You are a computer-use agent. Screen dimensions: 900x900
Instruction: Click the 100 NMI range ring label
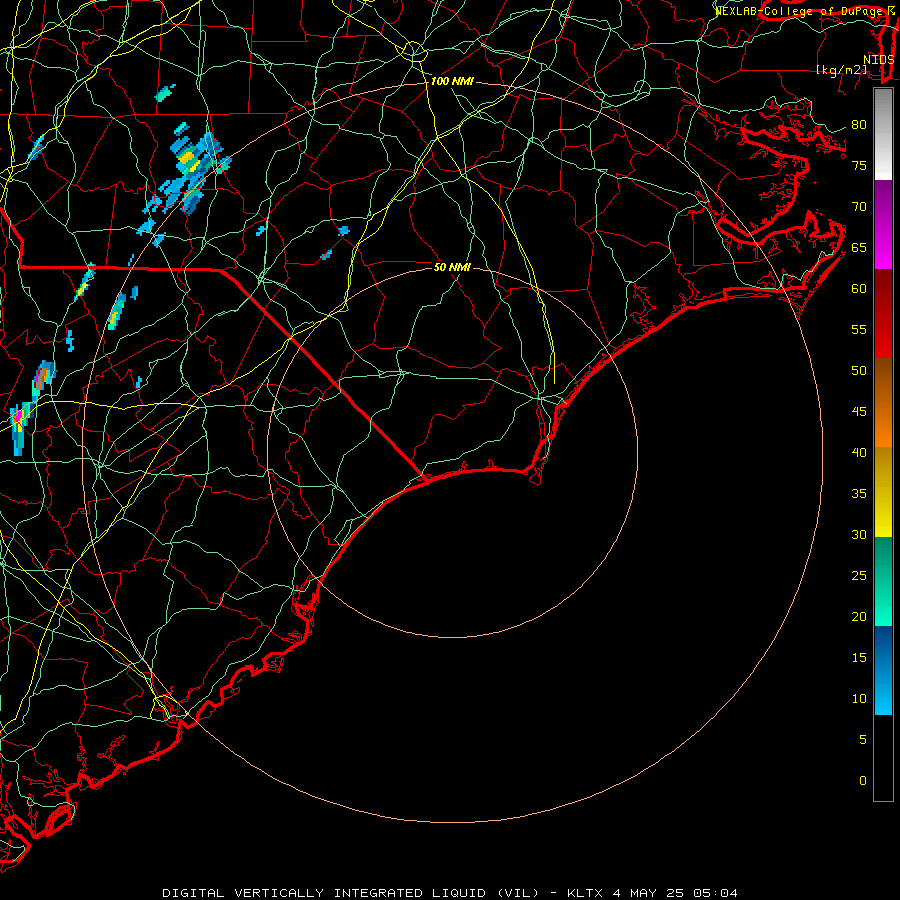(x=452, y=82)
